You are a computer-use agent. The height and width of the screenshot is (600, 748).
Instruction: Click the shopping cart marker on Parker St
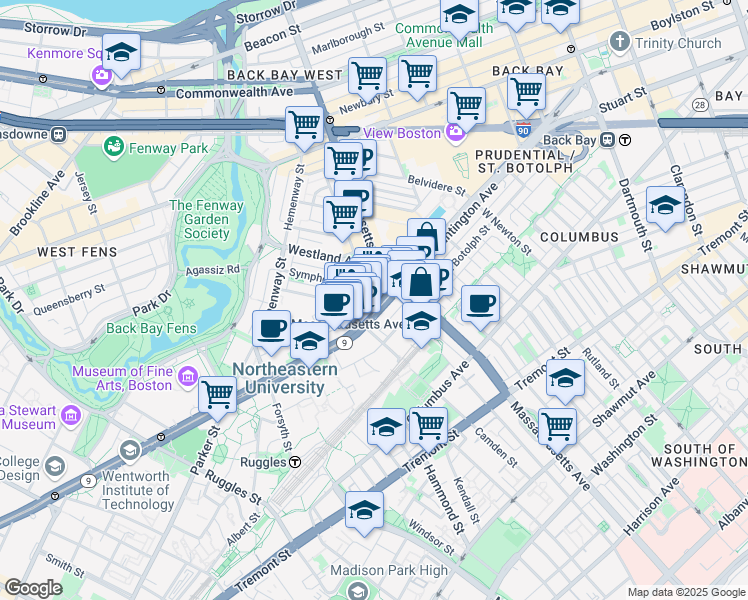pyautogui.click(x=218, y=395)
